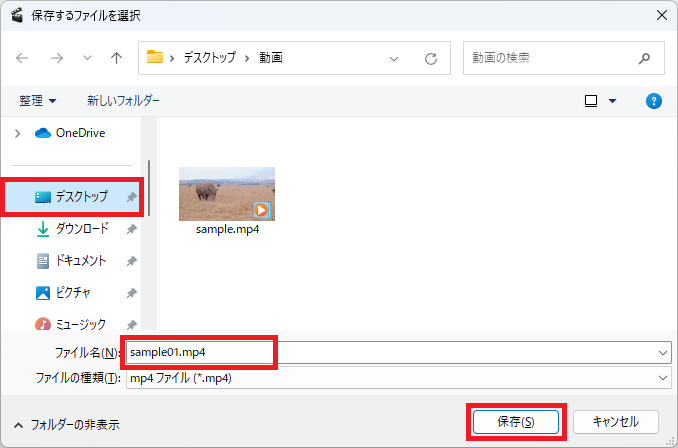The image size is (678, 448).
Task: Open the Organize menu
Action: pyautogui.click(x=38, y=101)
